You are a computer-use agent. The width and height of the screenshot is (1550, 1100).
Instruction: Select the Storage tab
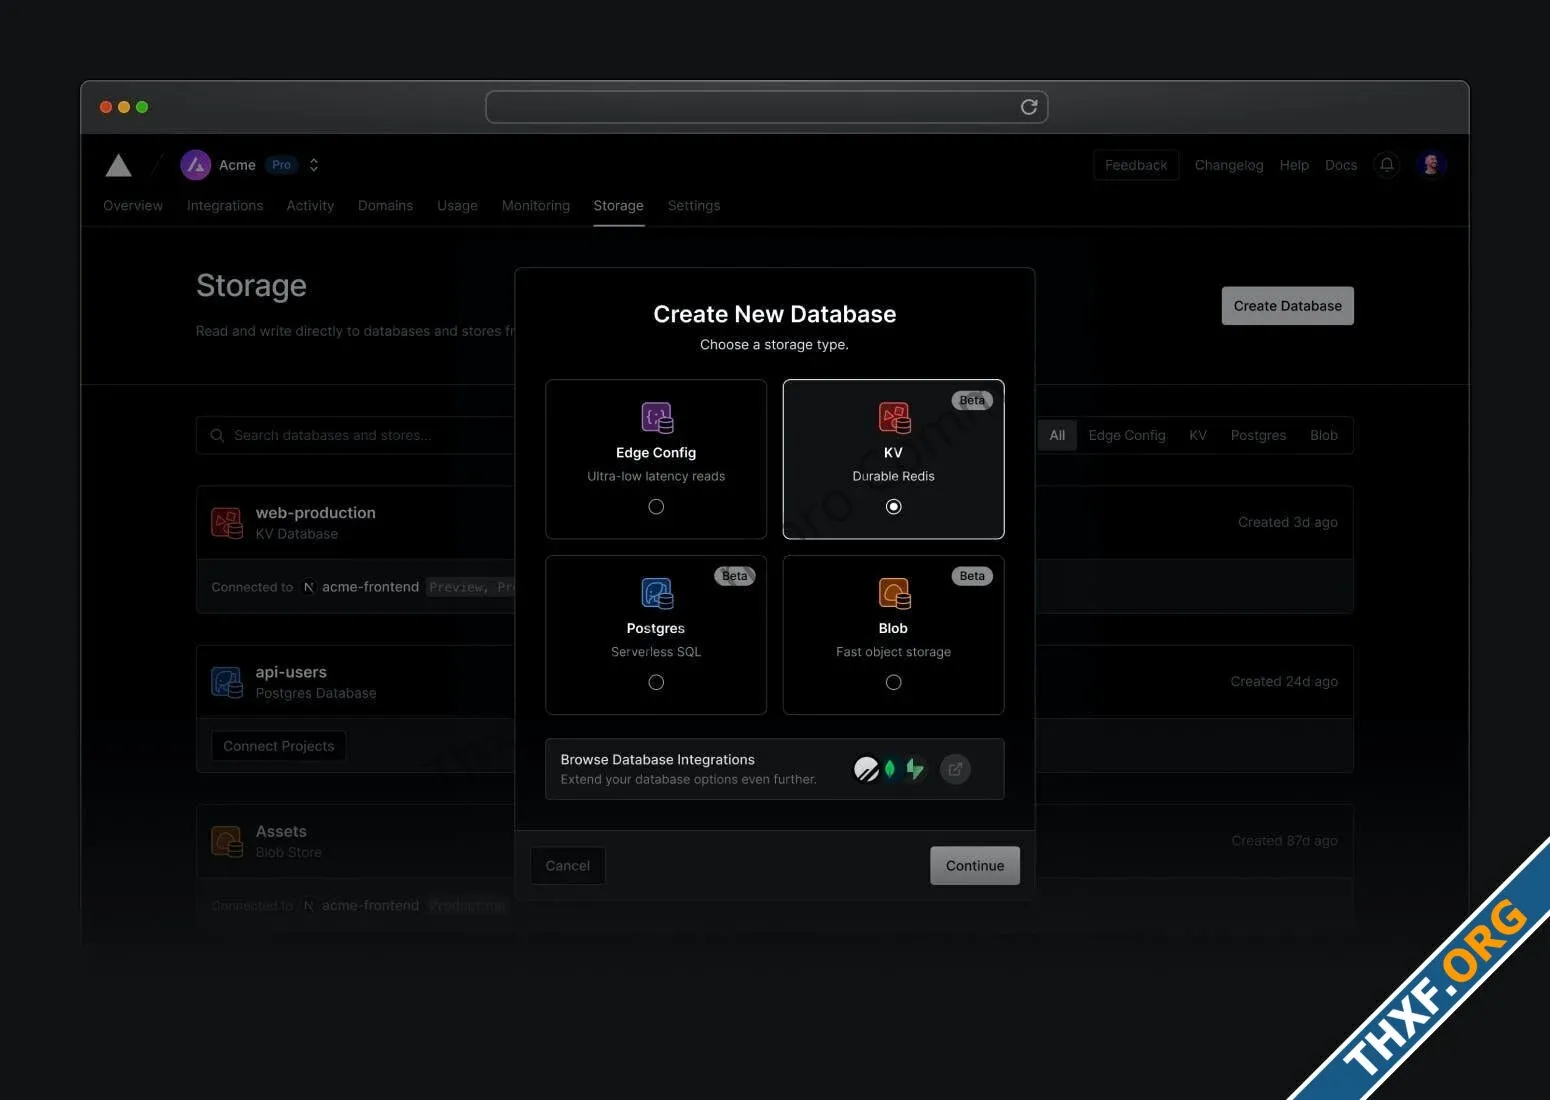pyautogui.click(x=618, y=205)
